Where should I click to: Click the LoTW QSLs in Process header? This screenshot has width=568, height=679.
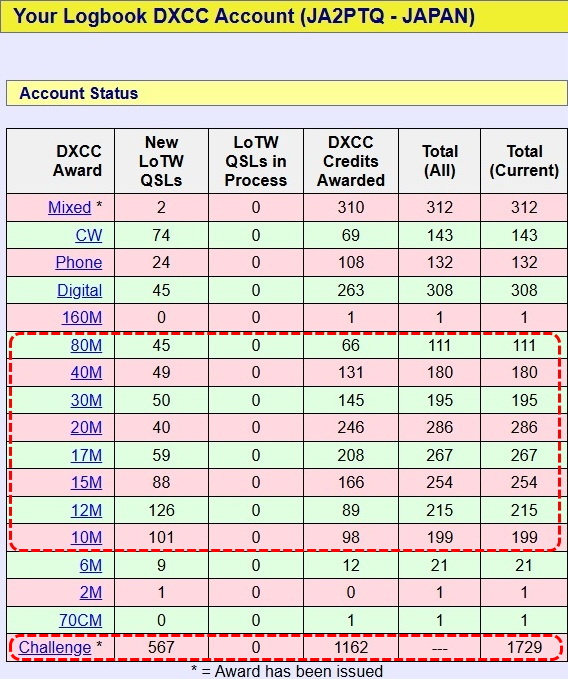point(256,161)
